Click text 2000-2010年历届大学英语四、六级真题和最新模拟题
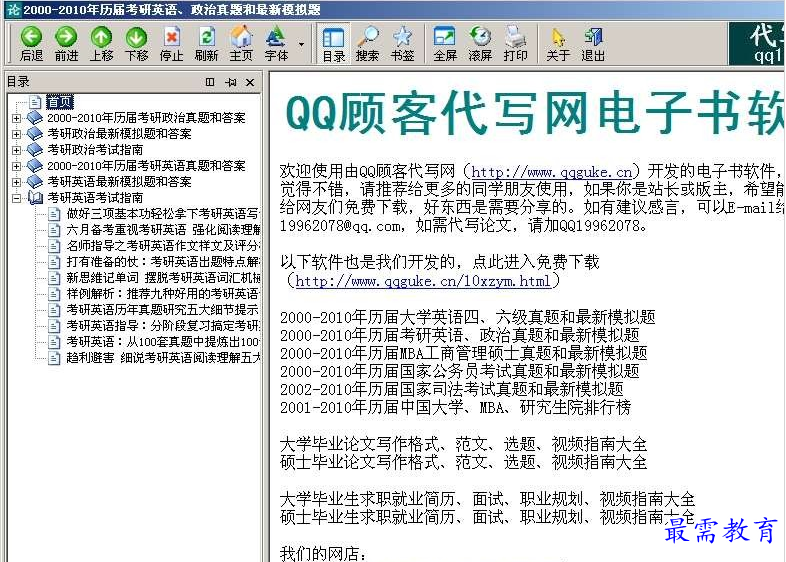 point(468,317)
